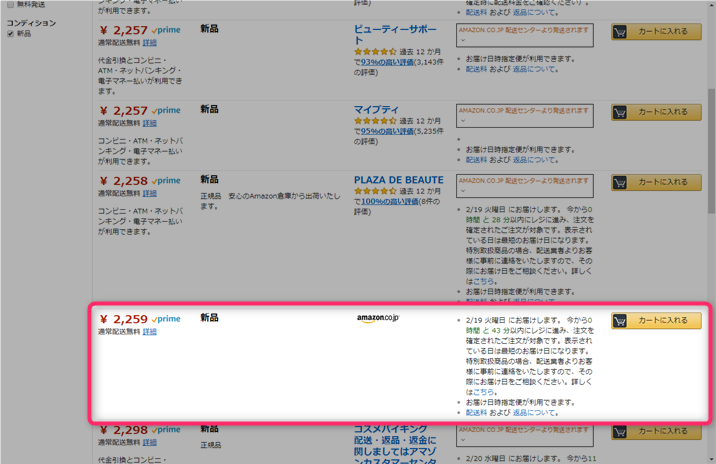This screenshot has width=716, height=464.
Task: Open the ビューティーサポート seller page
Action: click(x=395, y=35)
